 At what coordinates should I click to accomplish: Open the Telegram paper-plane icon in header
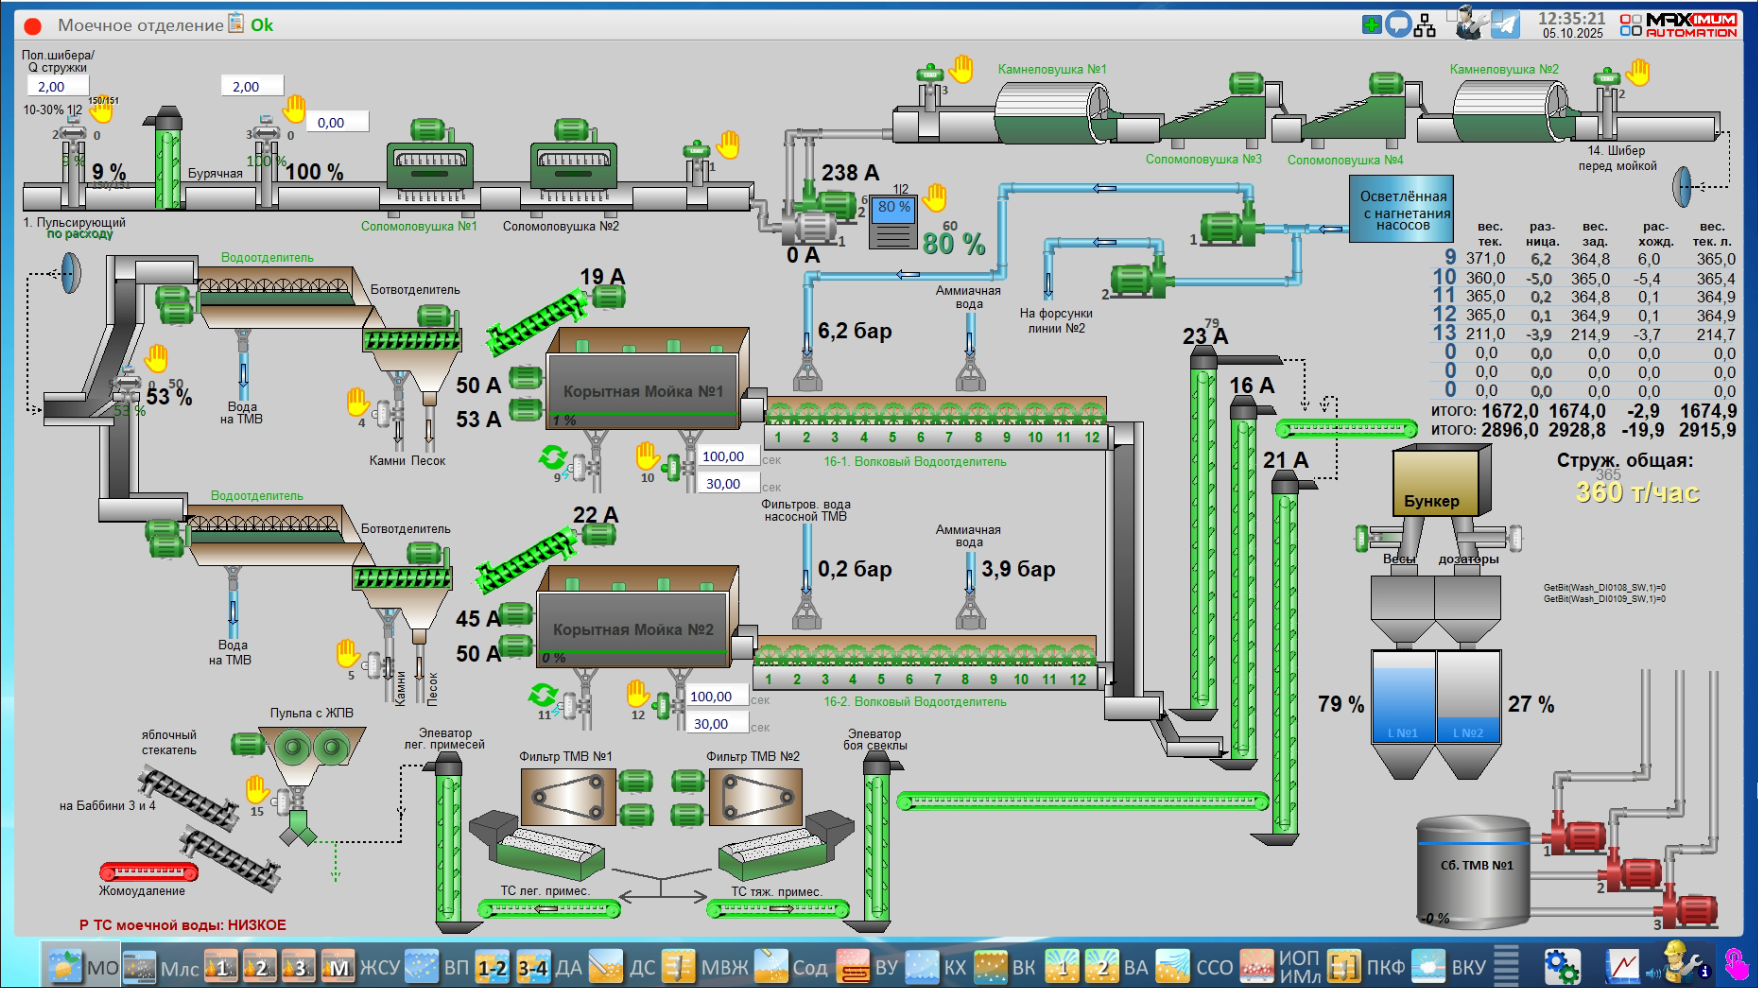[1505, 24]
